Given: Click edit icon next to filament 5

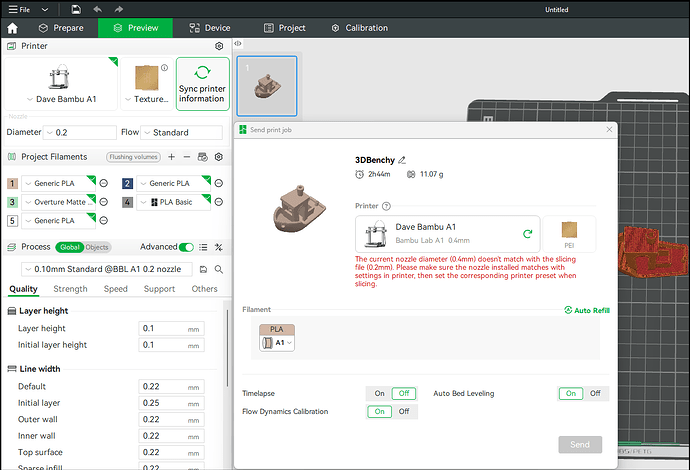Looking at the screenshot, I should 104,220.
